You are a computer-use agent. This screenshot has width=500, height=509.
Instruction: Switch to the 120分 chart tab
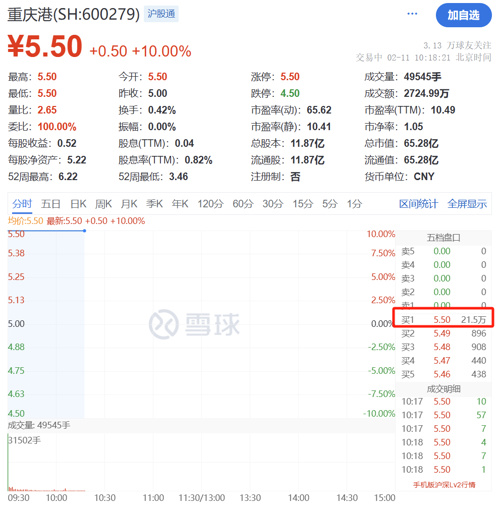210,203
